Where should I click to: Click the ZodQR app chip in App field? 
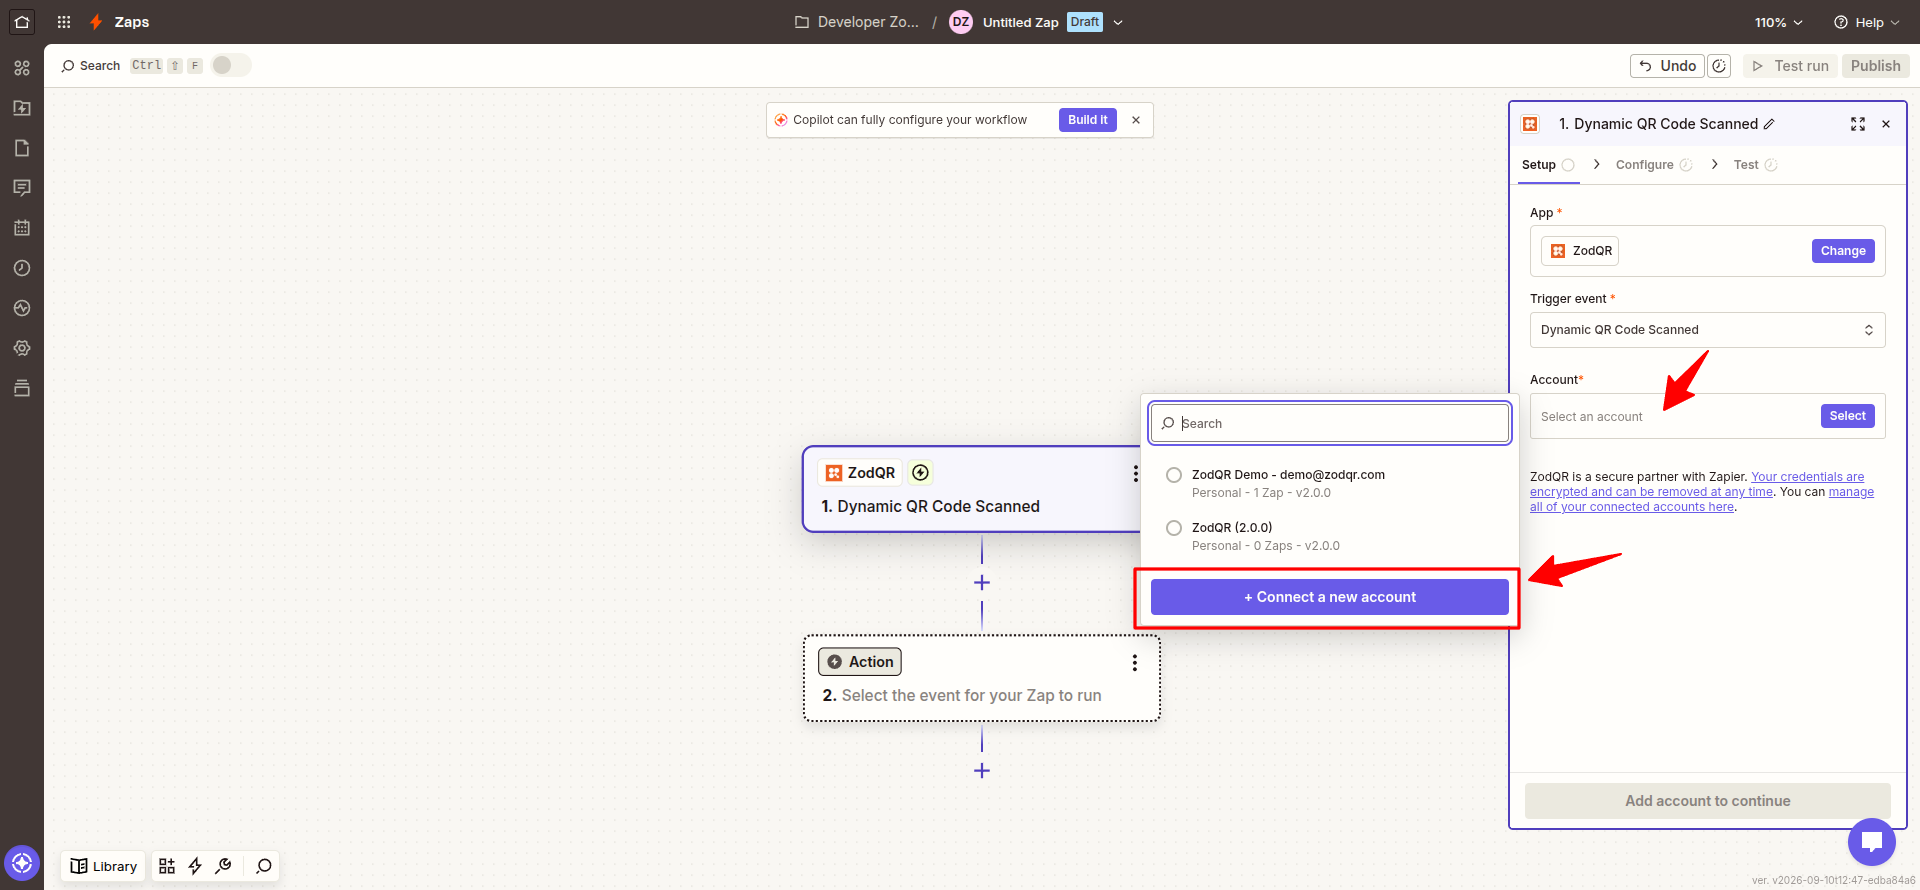pyautogui.click(x=1580, y=251)
